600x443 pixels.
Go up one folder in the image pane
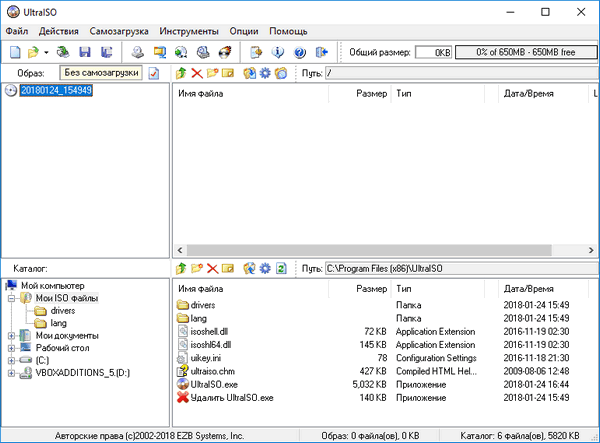[181, 73]
